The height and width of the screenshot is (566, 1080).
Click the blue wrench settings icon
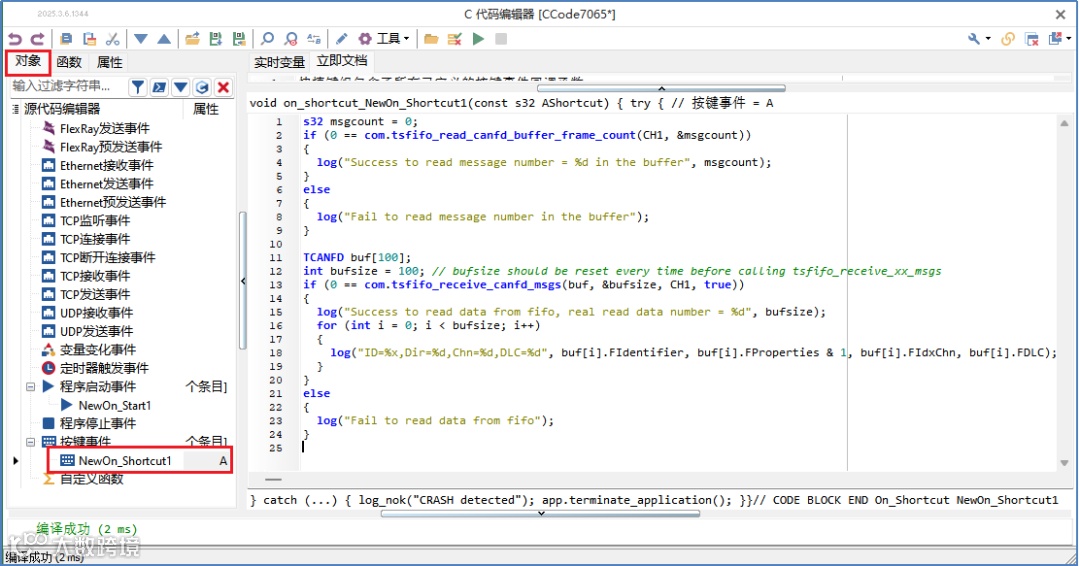974,39
